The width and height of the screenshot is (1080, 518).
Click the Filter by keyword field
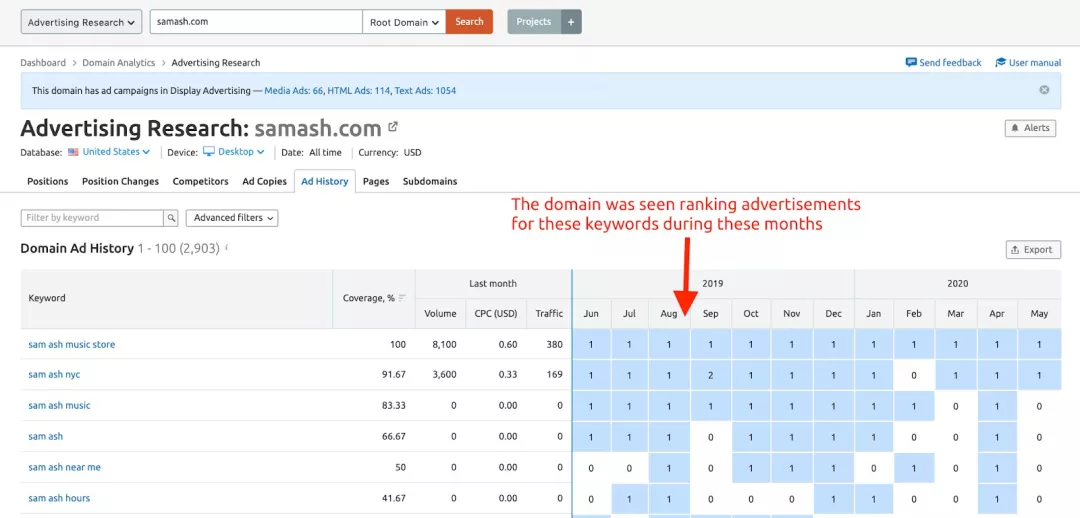tap(92, 218)
